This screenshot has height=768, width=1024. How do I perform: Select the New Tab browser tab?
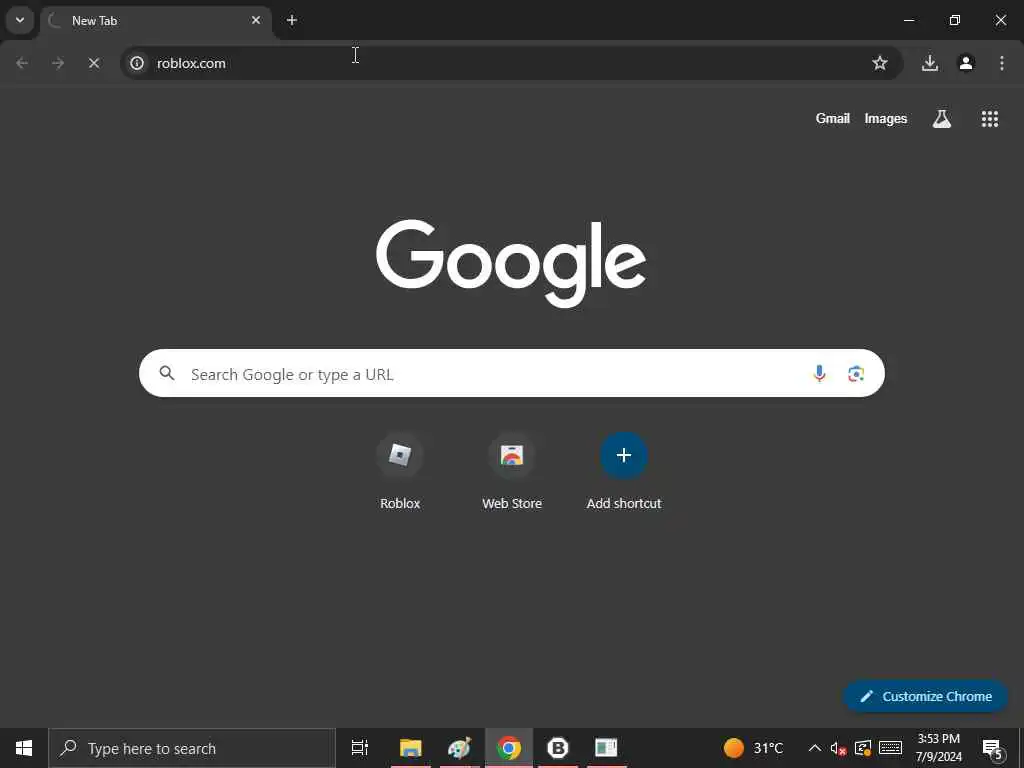(155, 21)
